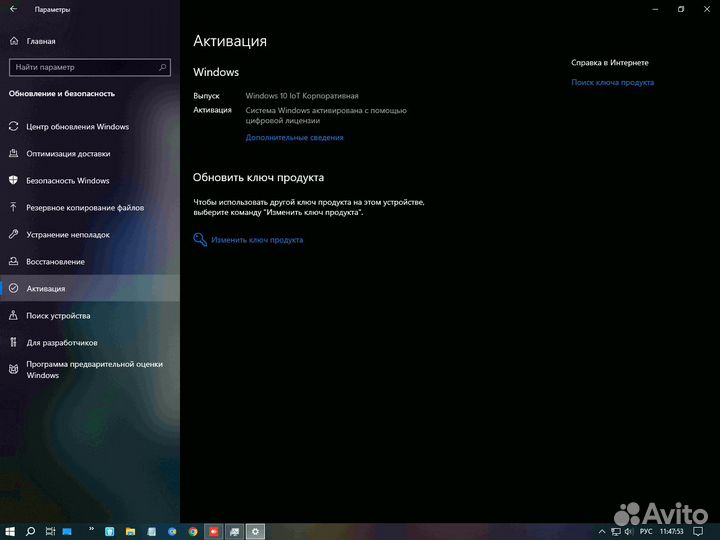Open Поиск устройства settings
Screen dimensions: 720x540
pyautogui.click(x=58, y=315)
